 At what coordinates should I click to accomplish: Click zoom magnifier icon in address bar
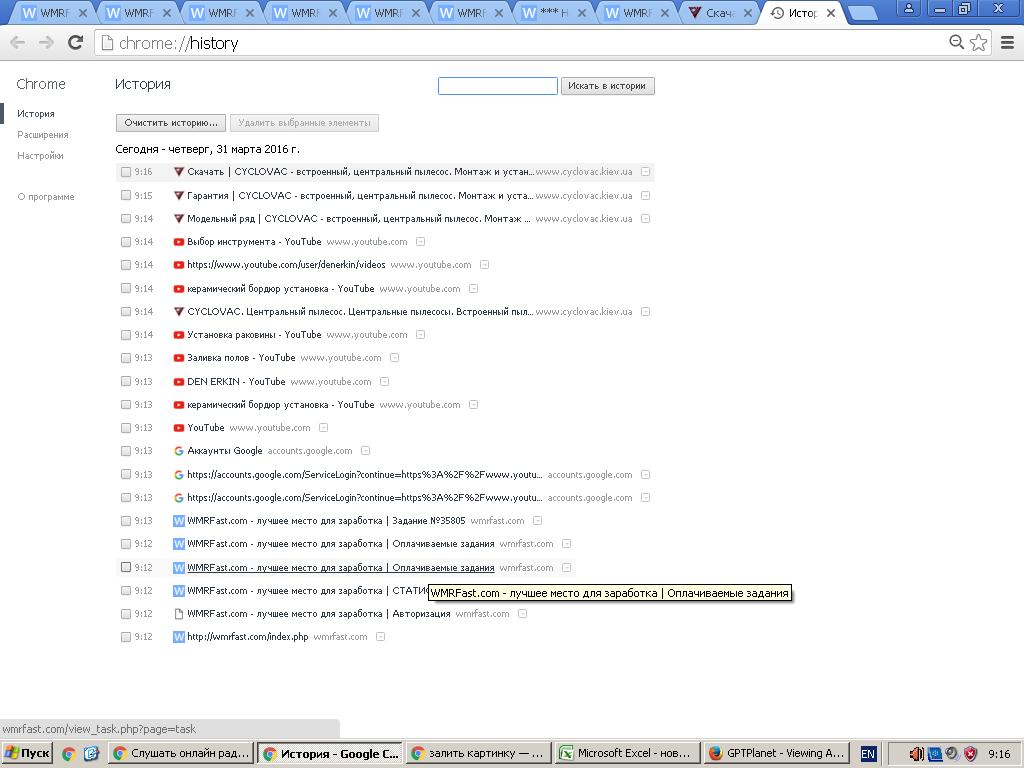click(x=956, y=42)
